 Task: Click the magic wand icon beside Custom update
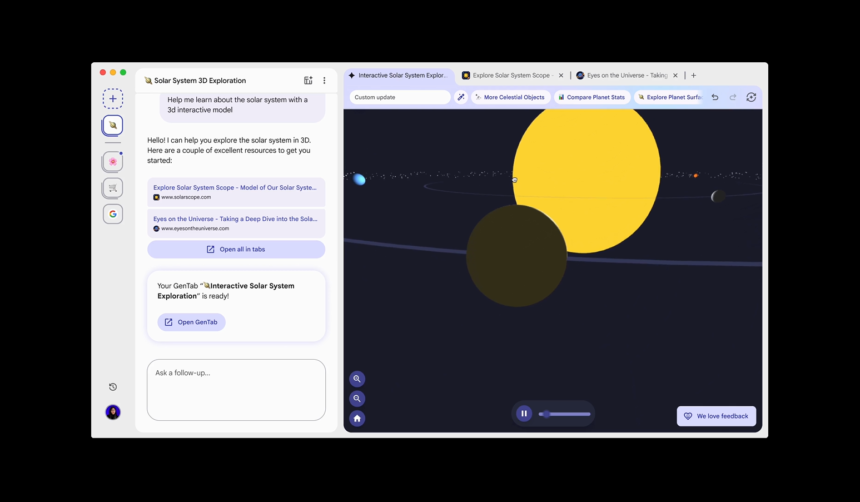click(461, 97)
